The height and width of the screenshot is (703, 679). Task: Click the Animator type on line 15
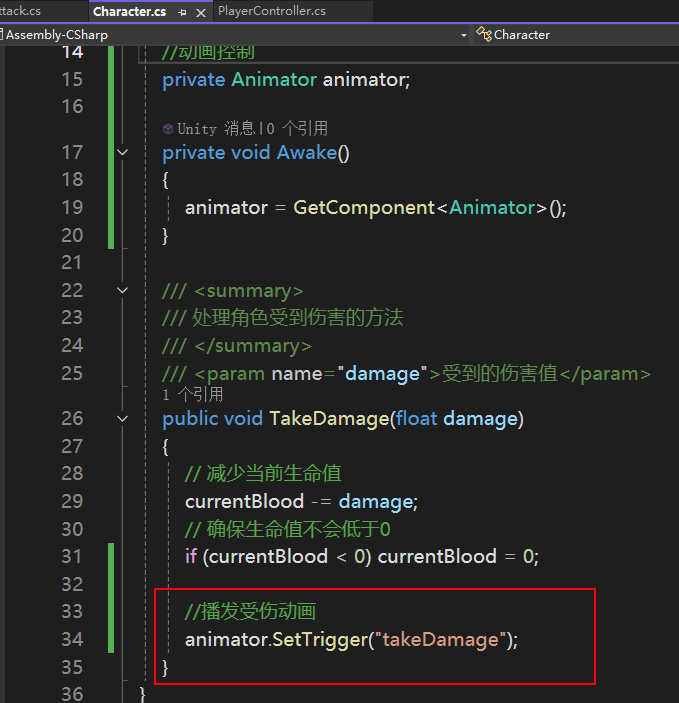[x=274, y=80]
